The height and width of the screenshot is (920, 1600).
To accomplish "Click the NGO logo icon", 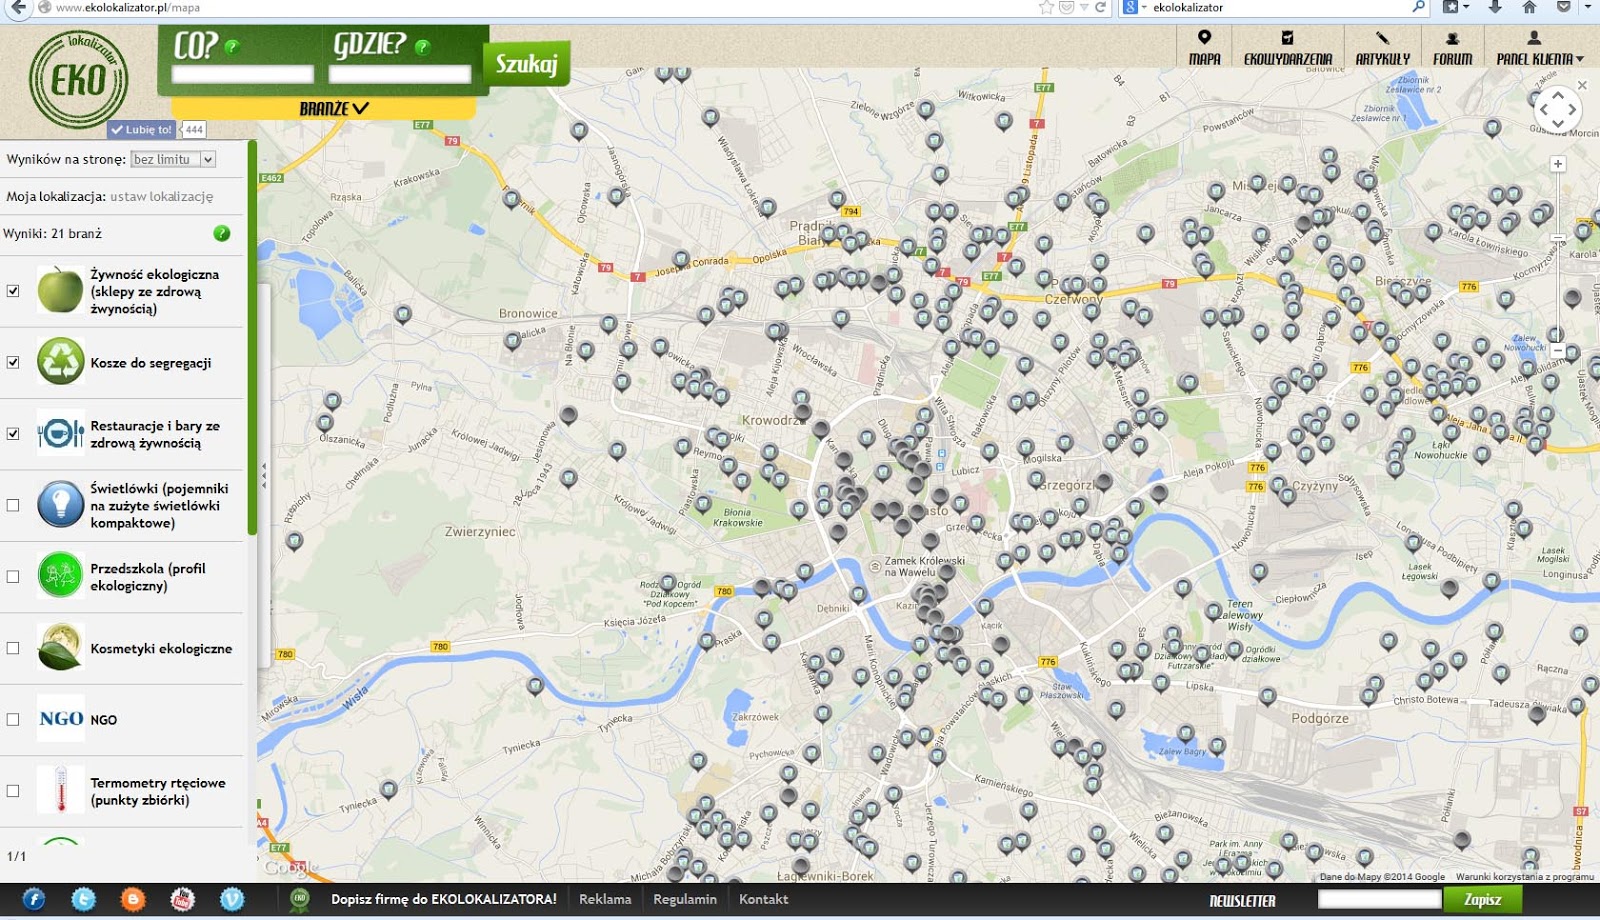I will tap(60, 718).
